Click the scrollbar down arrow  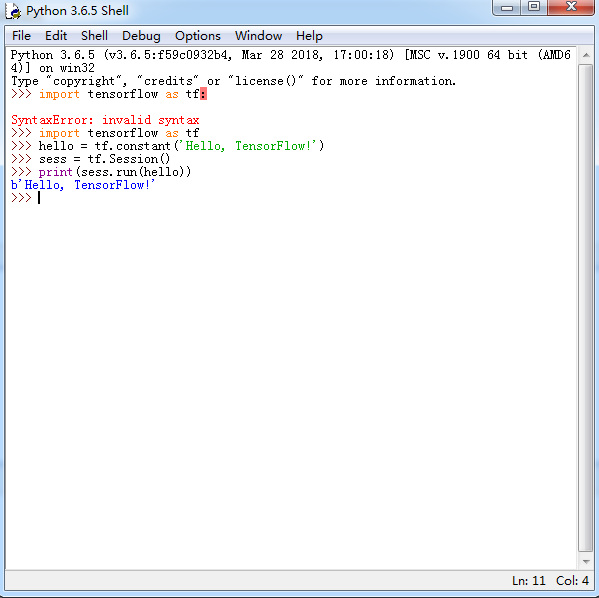tap(586, 561)
